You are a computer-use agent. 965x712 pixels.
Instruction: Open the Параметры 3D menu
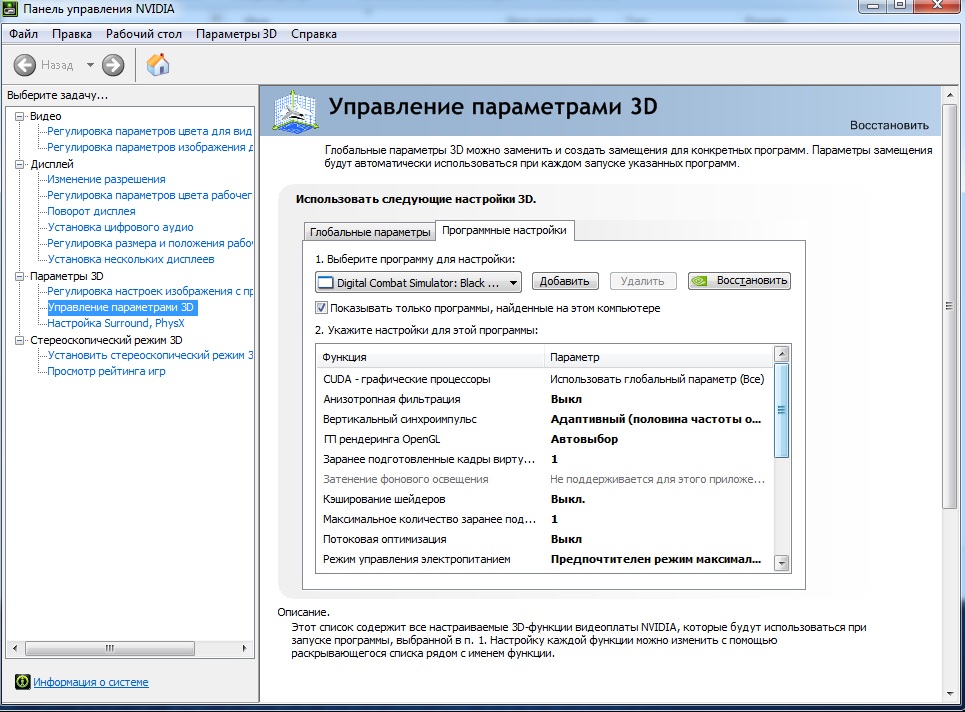pos(236,34)
